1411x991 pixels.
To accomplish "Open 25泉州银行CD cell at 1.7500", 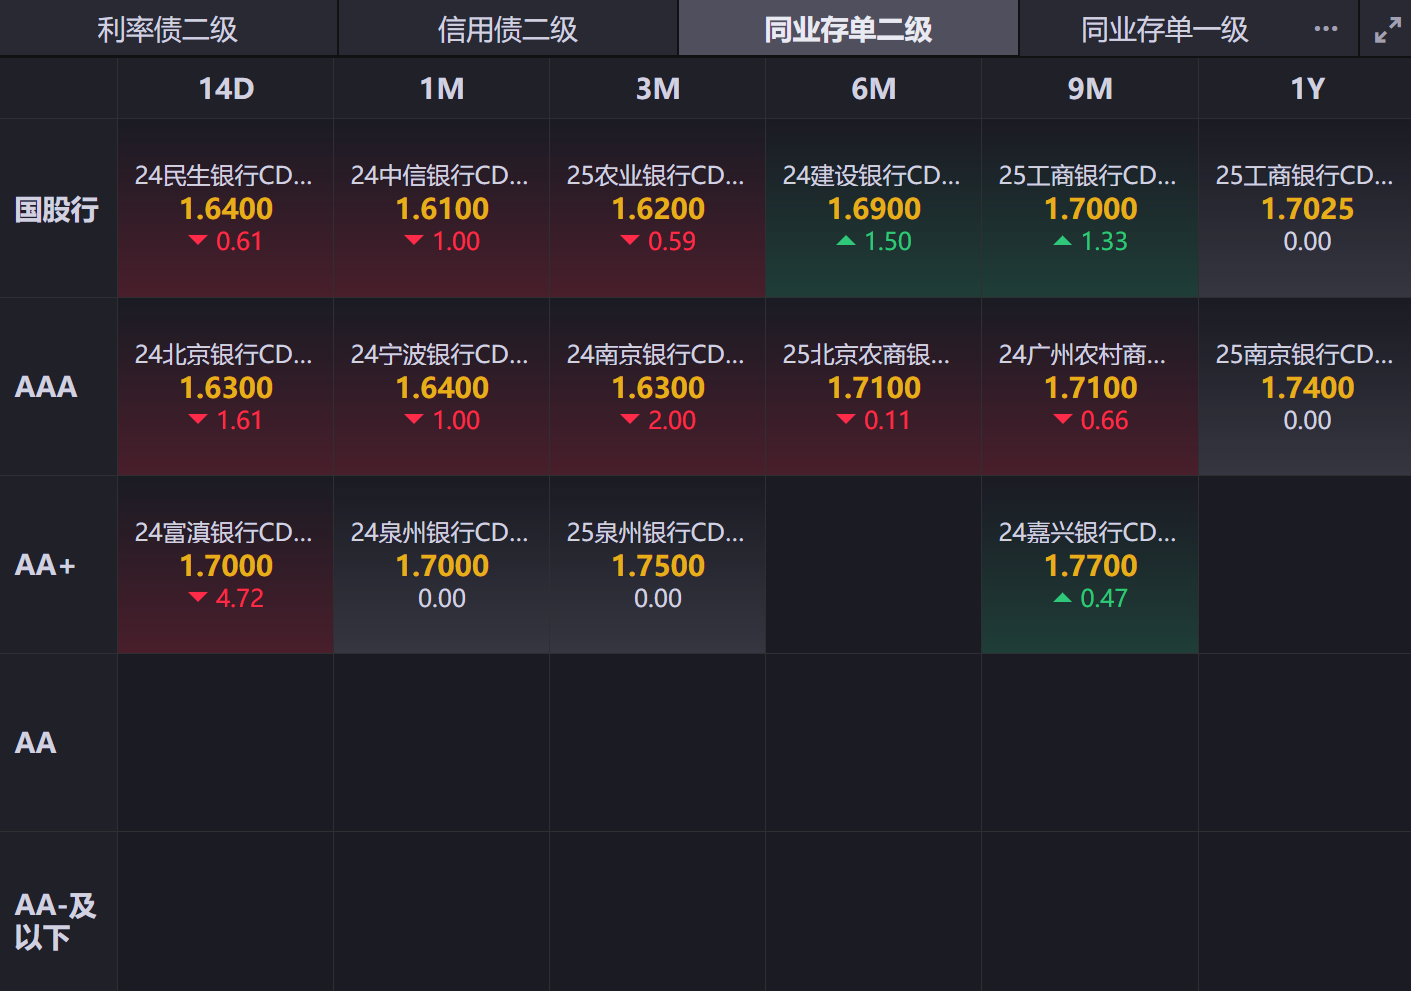I will coord(658,565).
